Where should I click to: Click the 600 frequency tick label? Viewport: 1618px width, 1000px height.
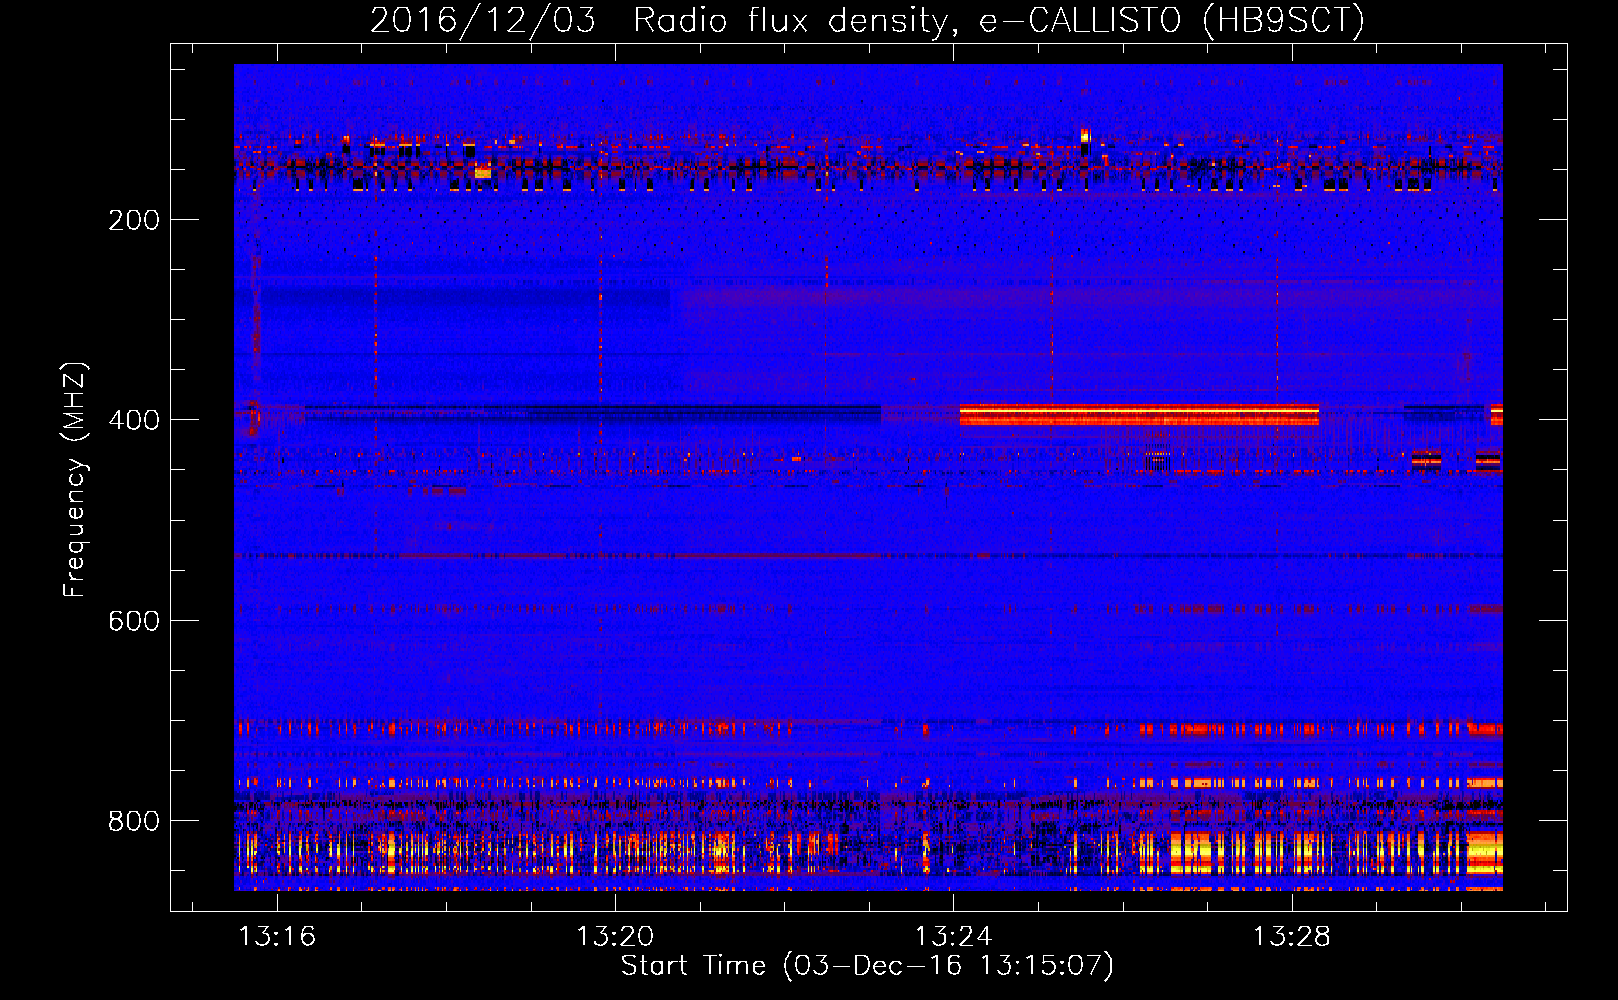[x=134, y=621]
